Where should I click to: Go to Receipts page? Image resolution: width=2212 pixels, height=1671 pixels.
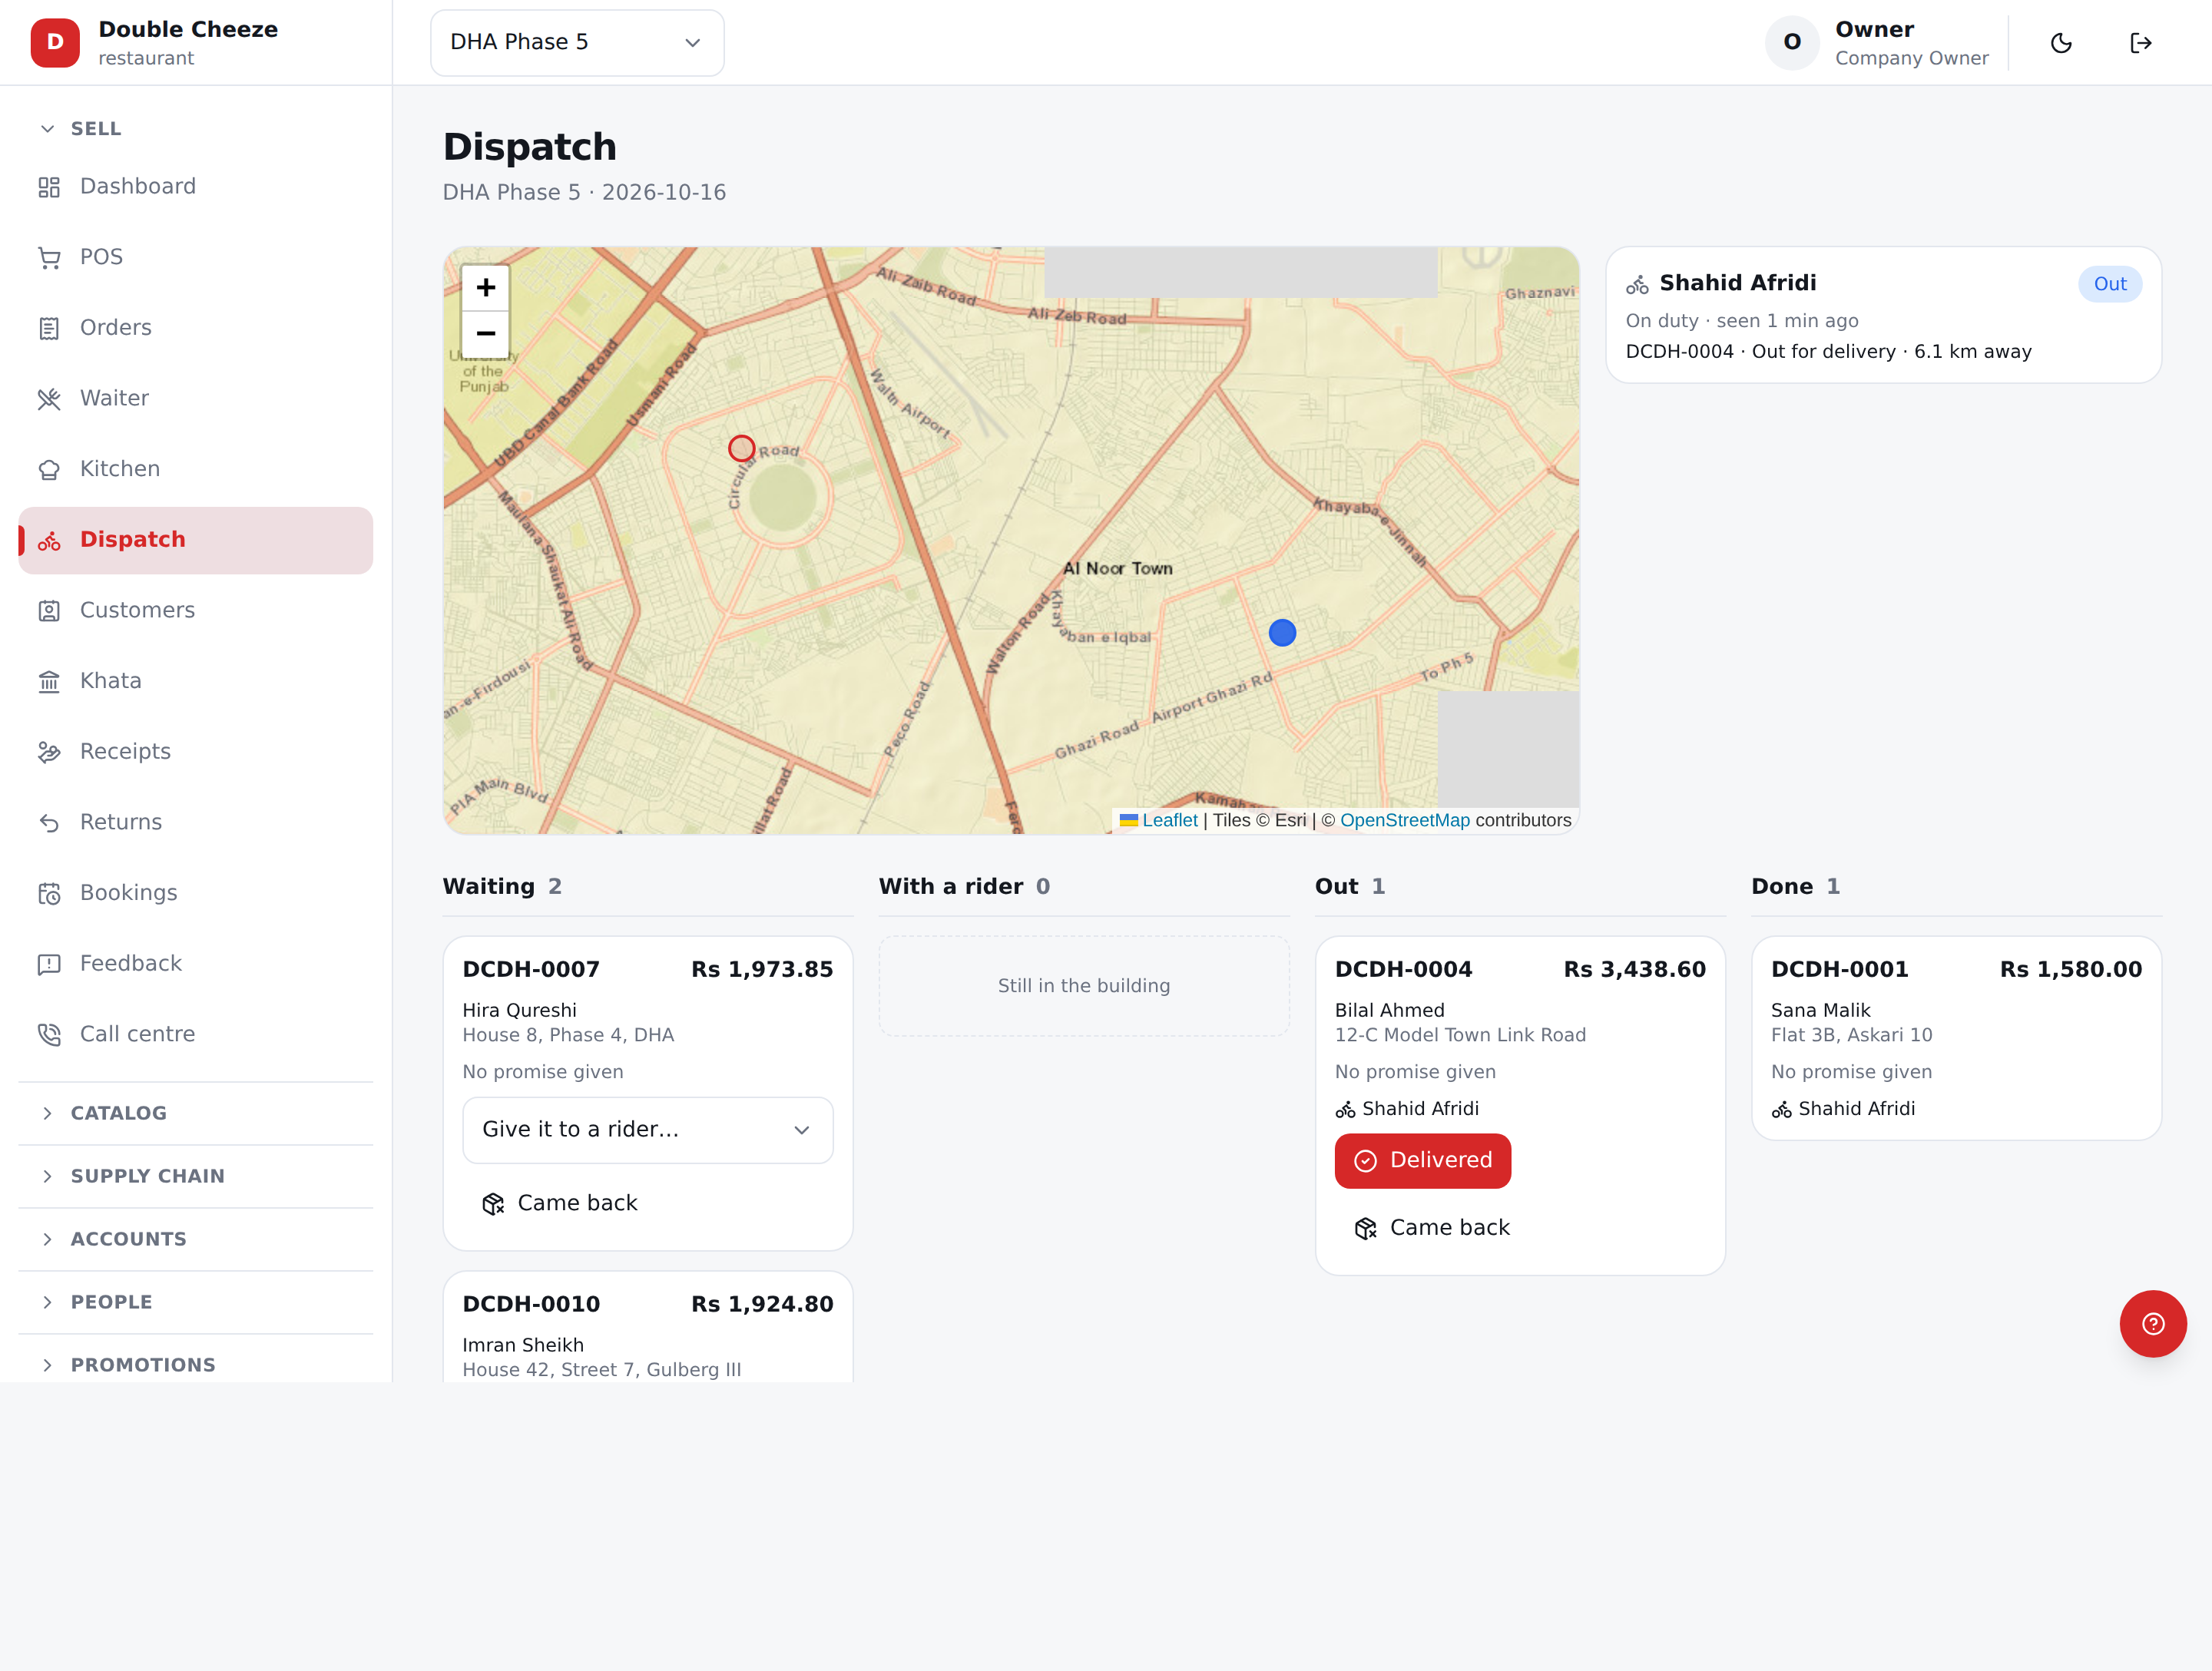[195, 751]
